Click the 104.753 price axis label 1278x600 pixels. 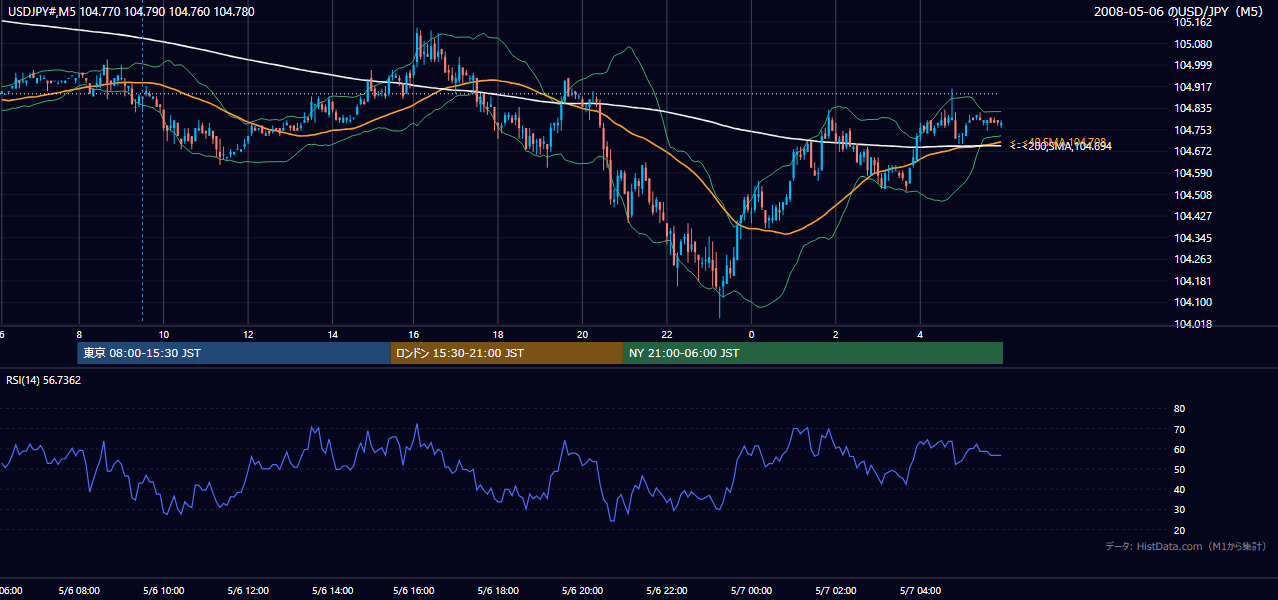click(1192, 130)
